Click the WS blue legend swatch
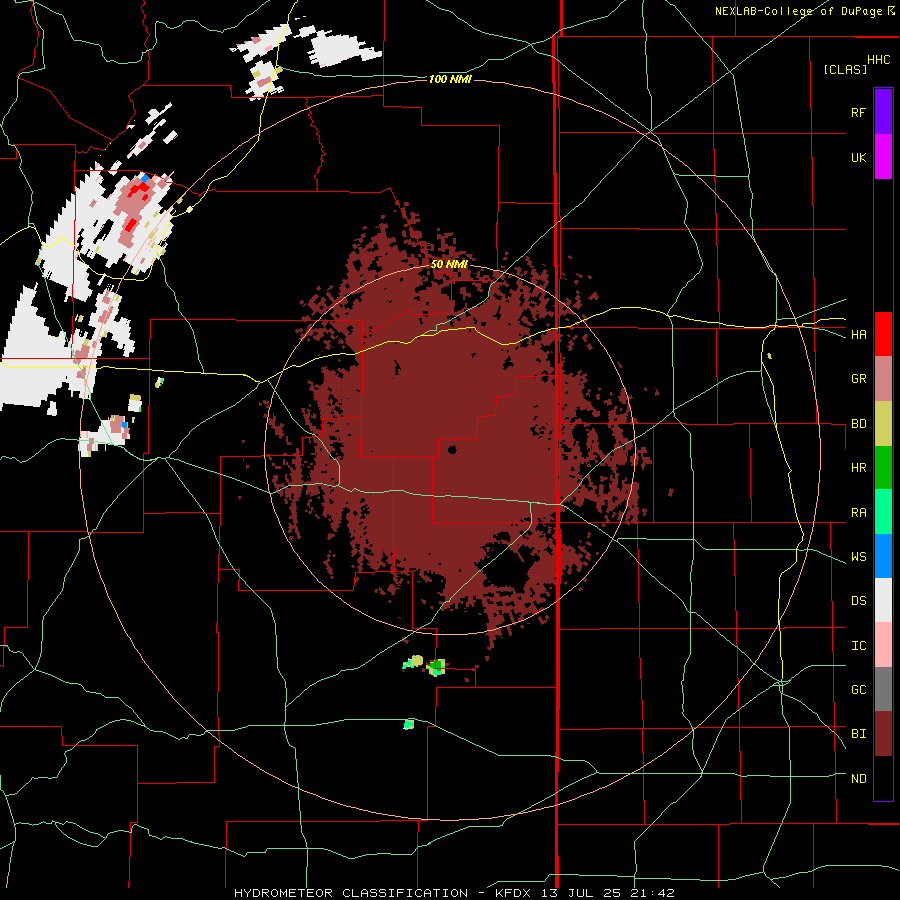 pos(883,556)
